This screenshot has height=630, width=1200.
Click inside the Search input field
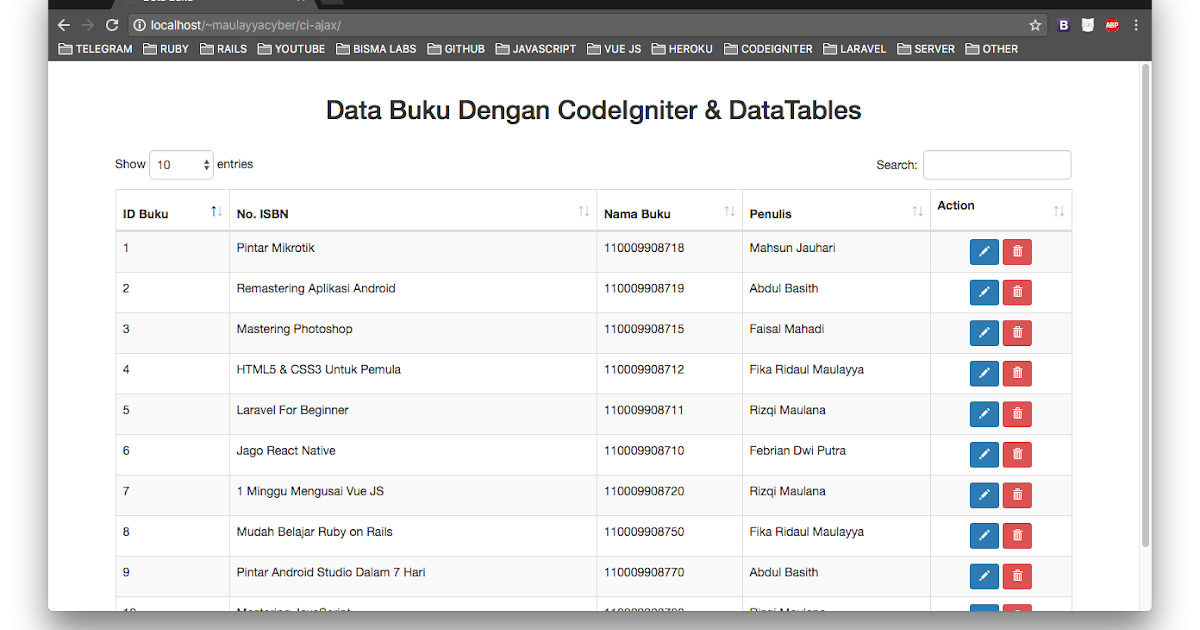click(997, 164)
